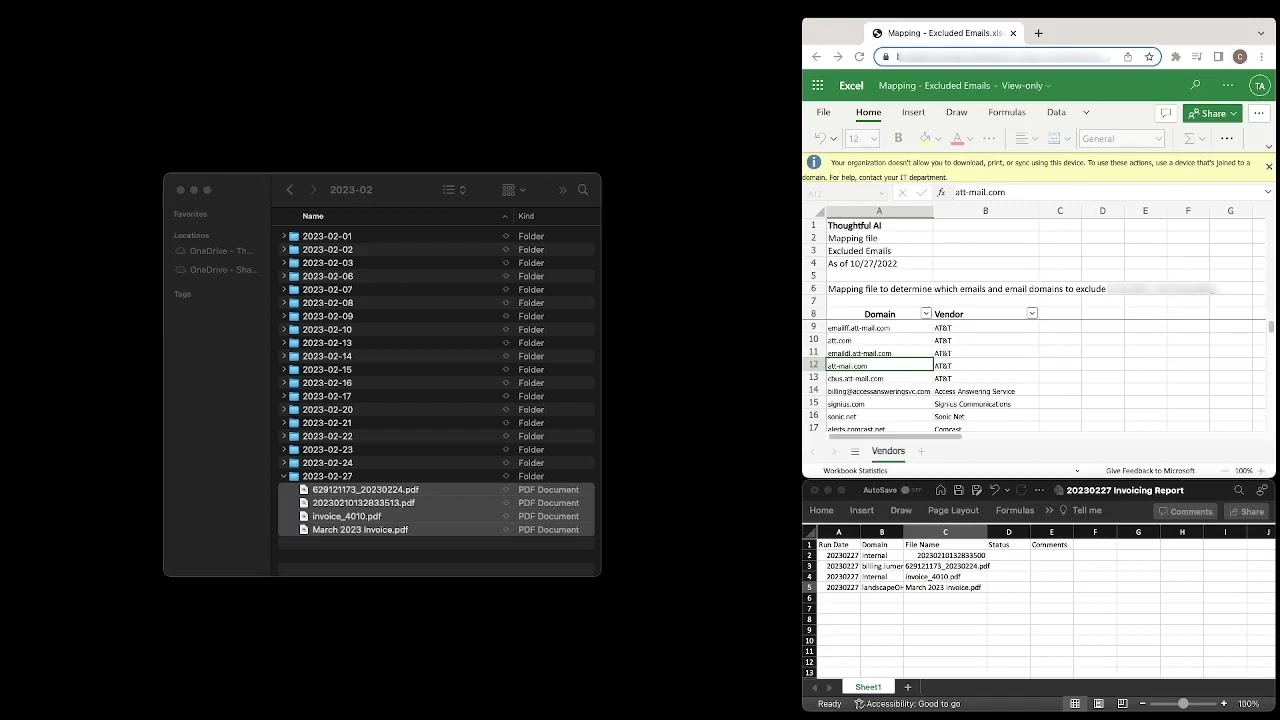
Task: Apply bold formatting in Excel online
Action: click(898, 138)
